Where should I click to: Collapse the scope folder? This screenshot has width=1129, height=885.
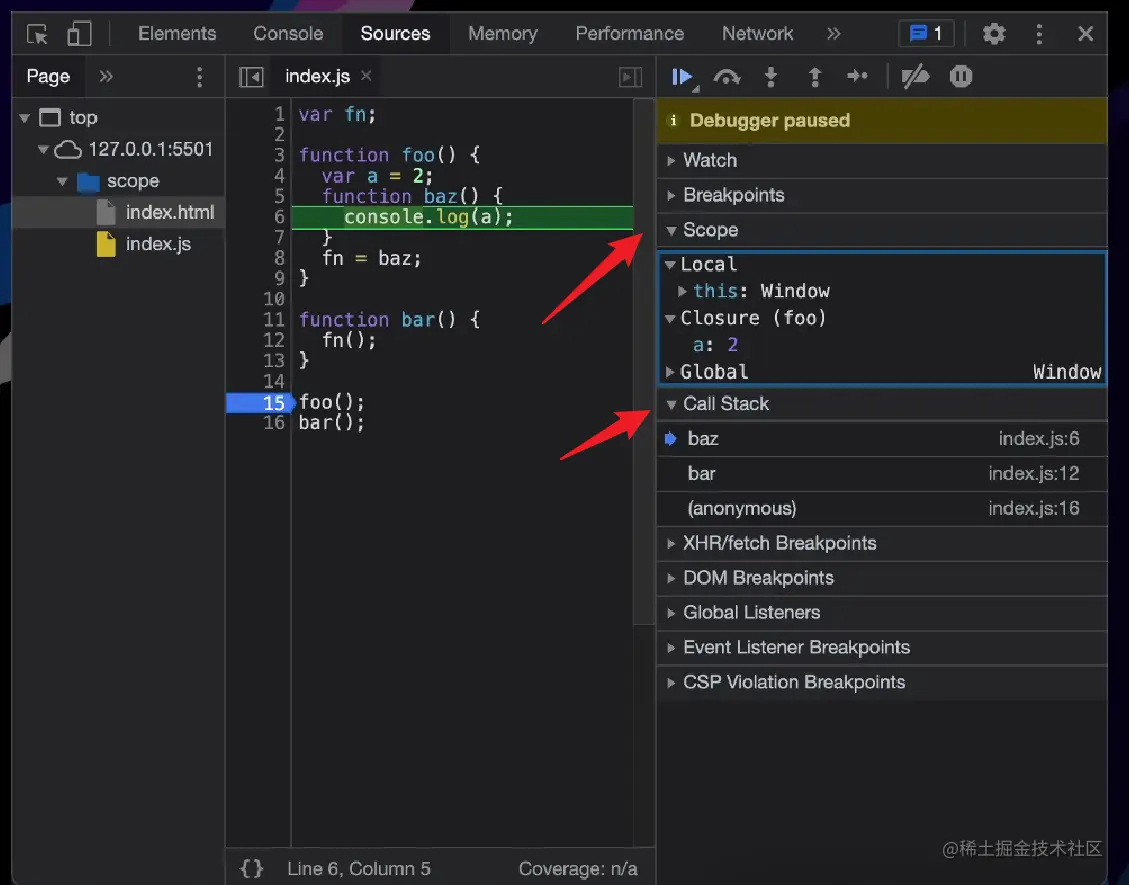[62, 181]
